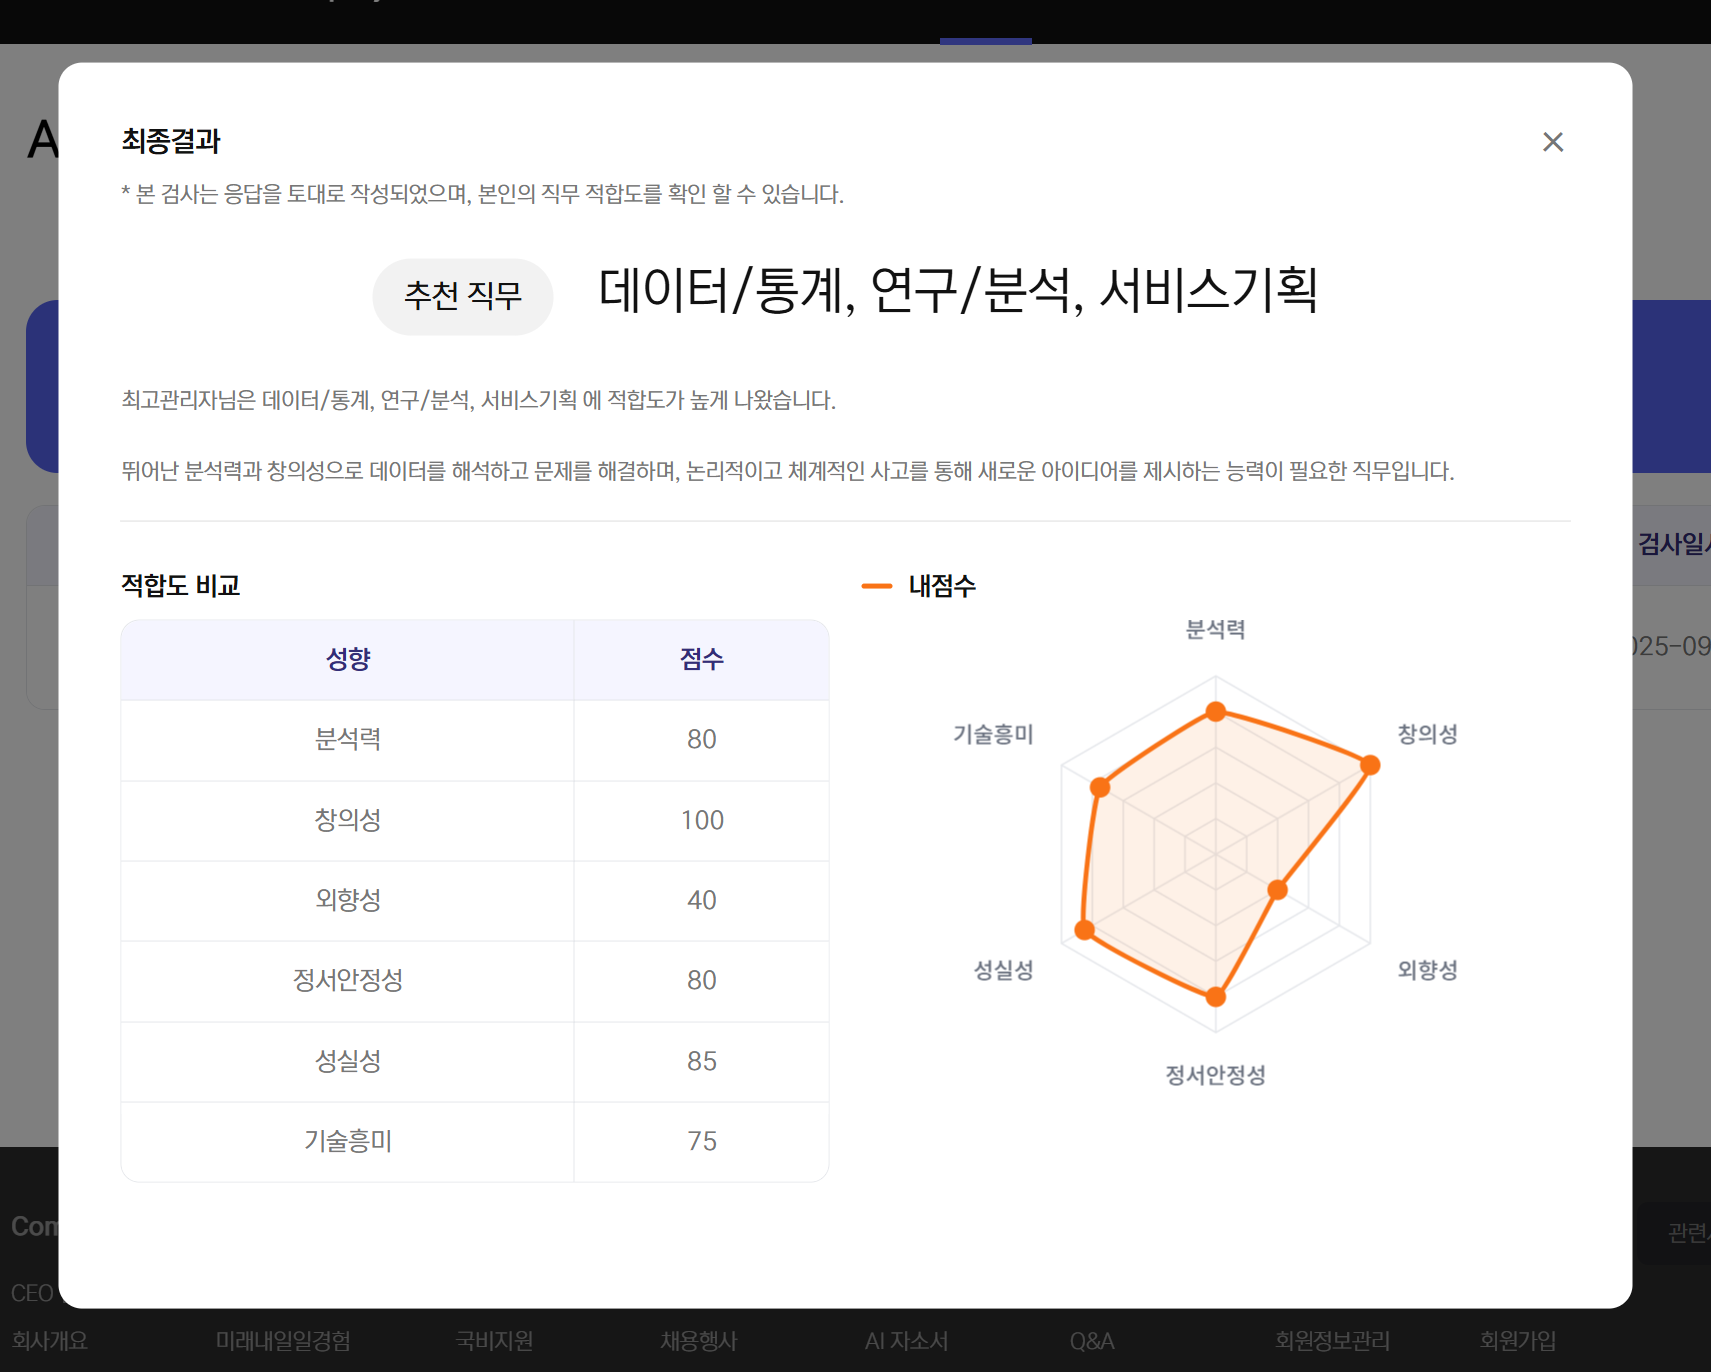Toggle the 내점수 legend on the chart
The height and width of the screenshot is (1372, 1711).
(x=919, y=586)
